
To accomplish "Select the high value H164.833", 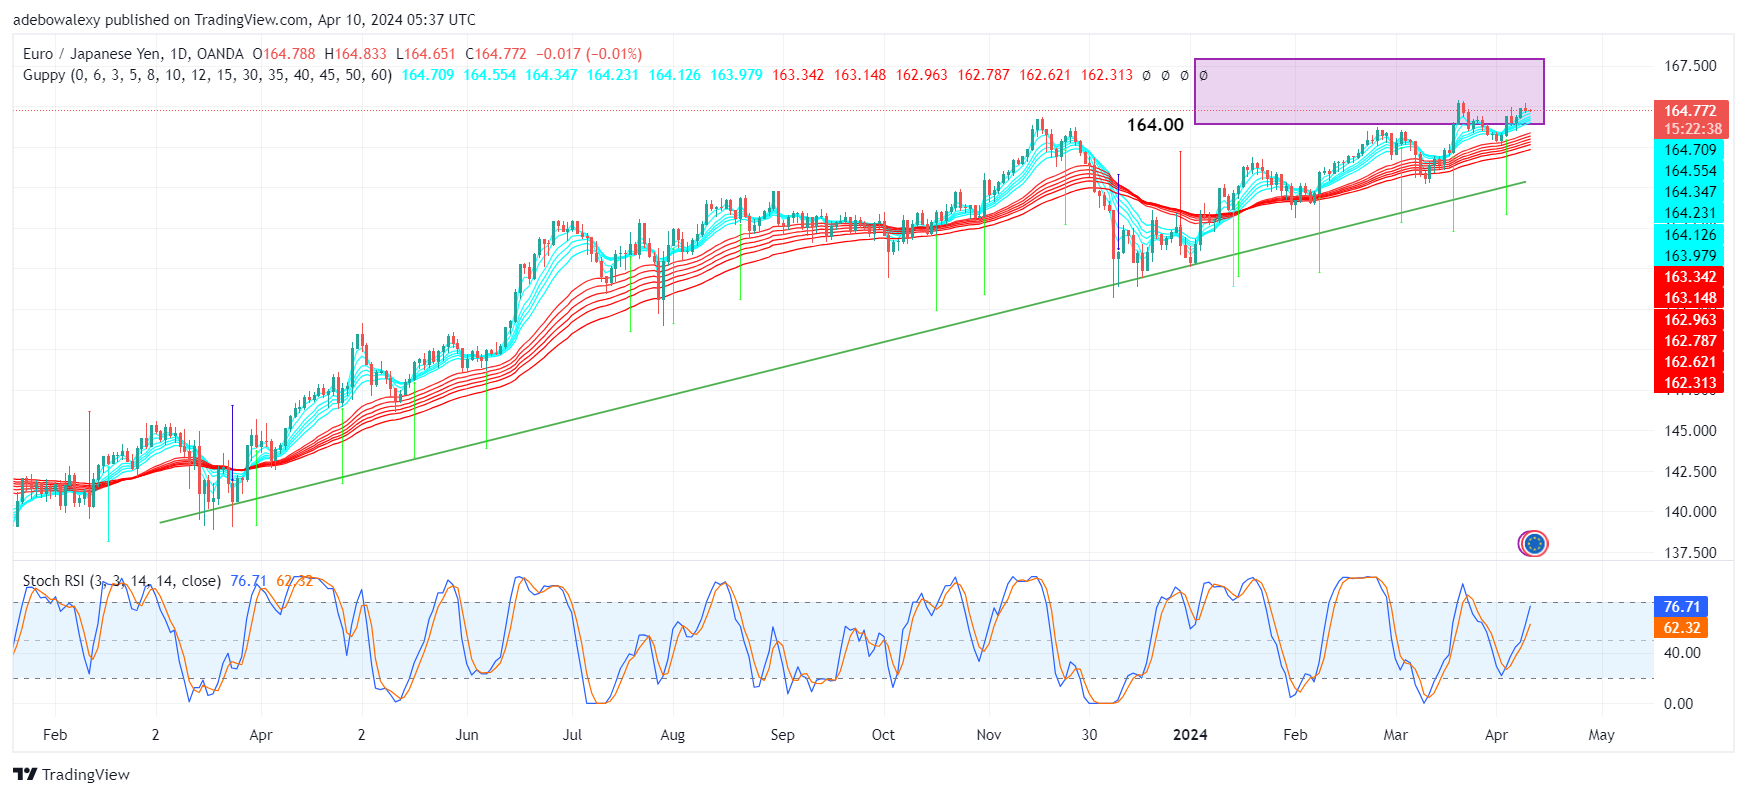I will pyautogui.click(x=355, y=54).
